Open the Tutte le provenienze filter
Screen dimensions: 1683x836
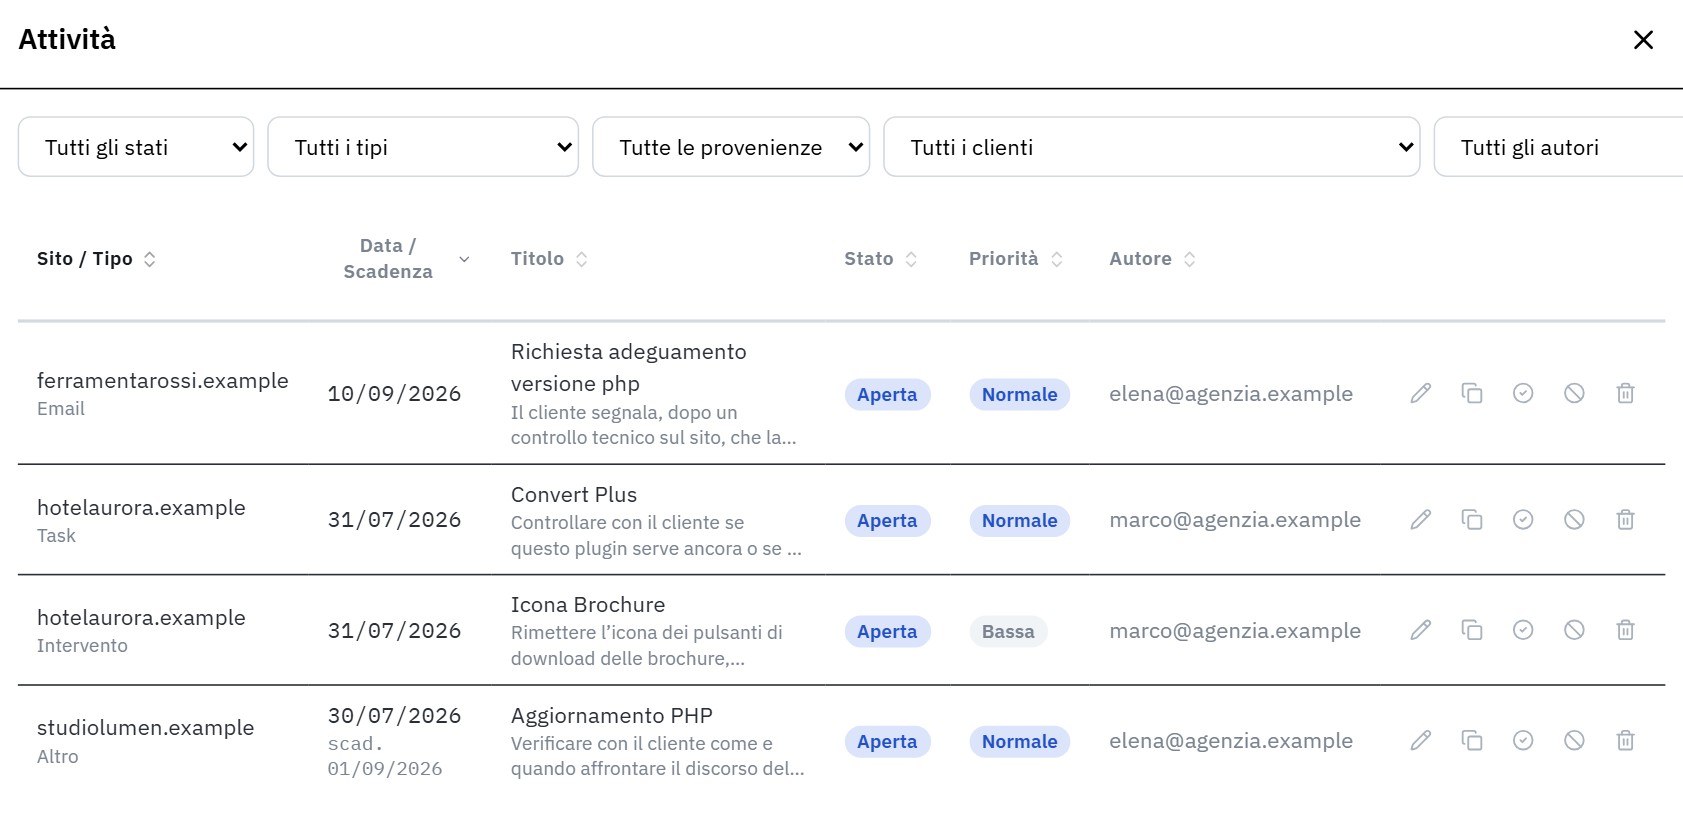pos(731,147)
